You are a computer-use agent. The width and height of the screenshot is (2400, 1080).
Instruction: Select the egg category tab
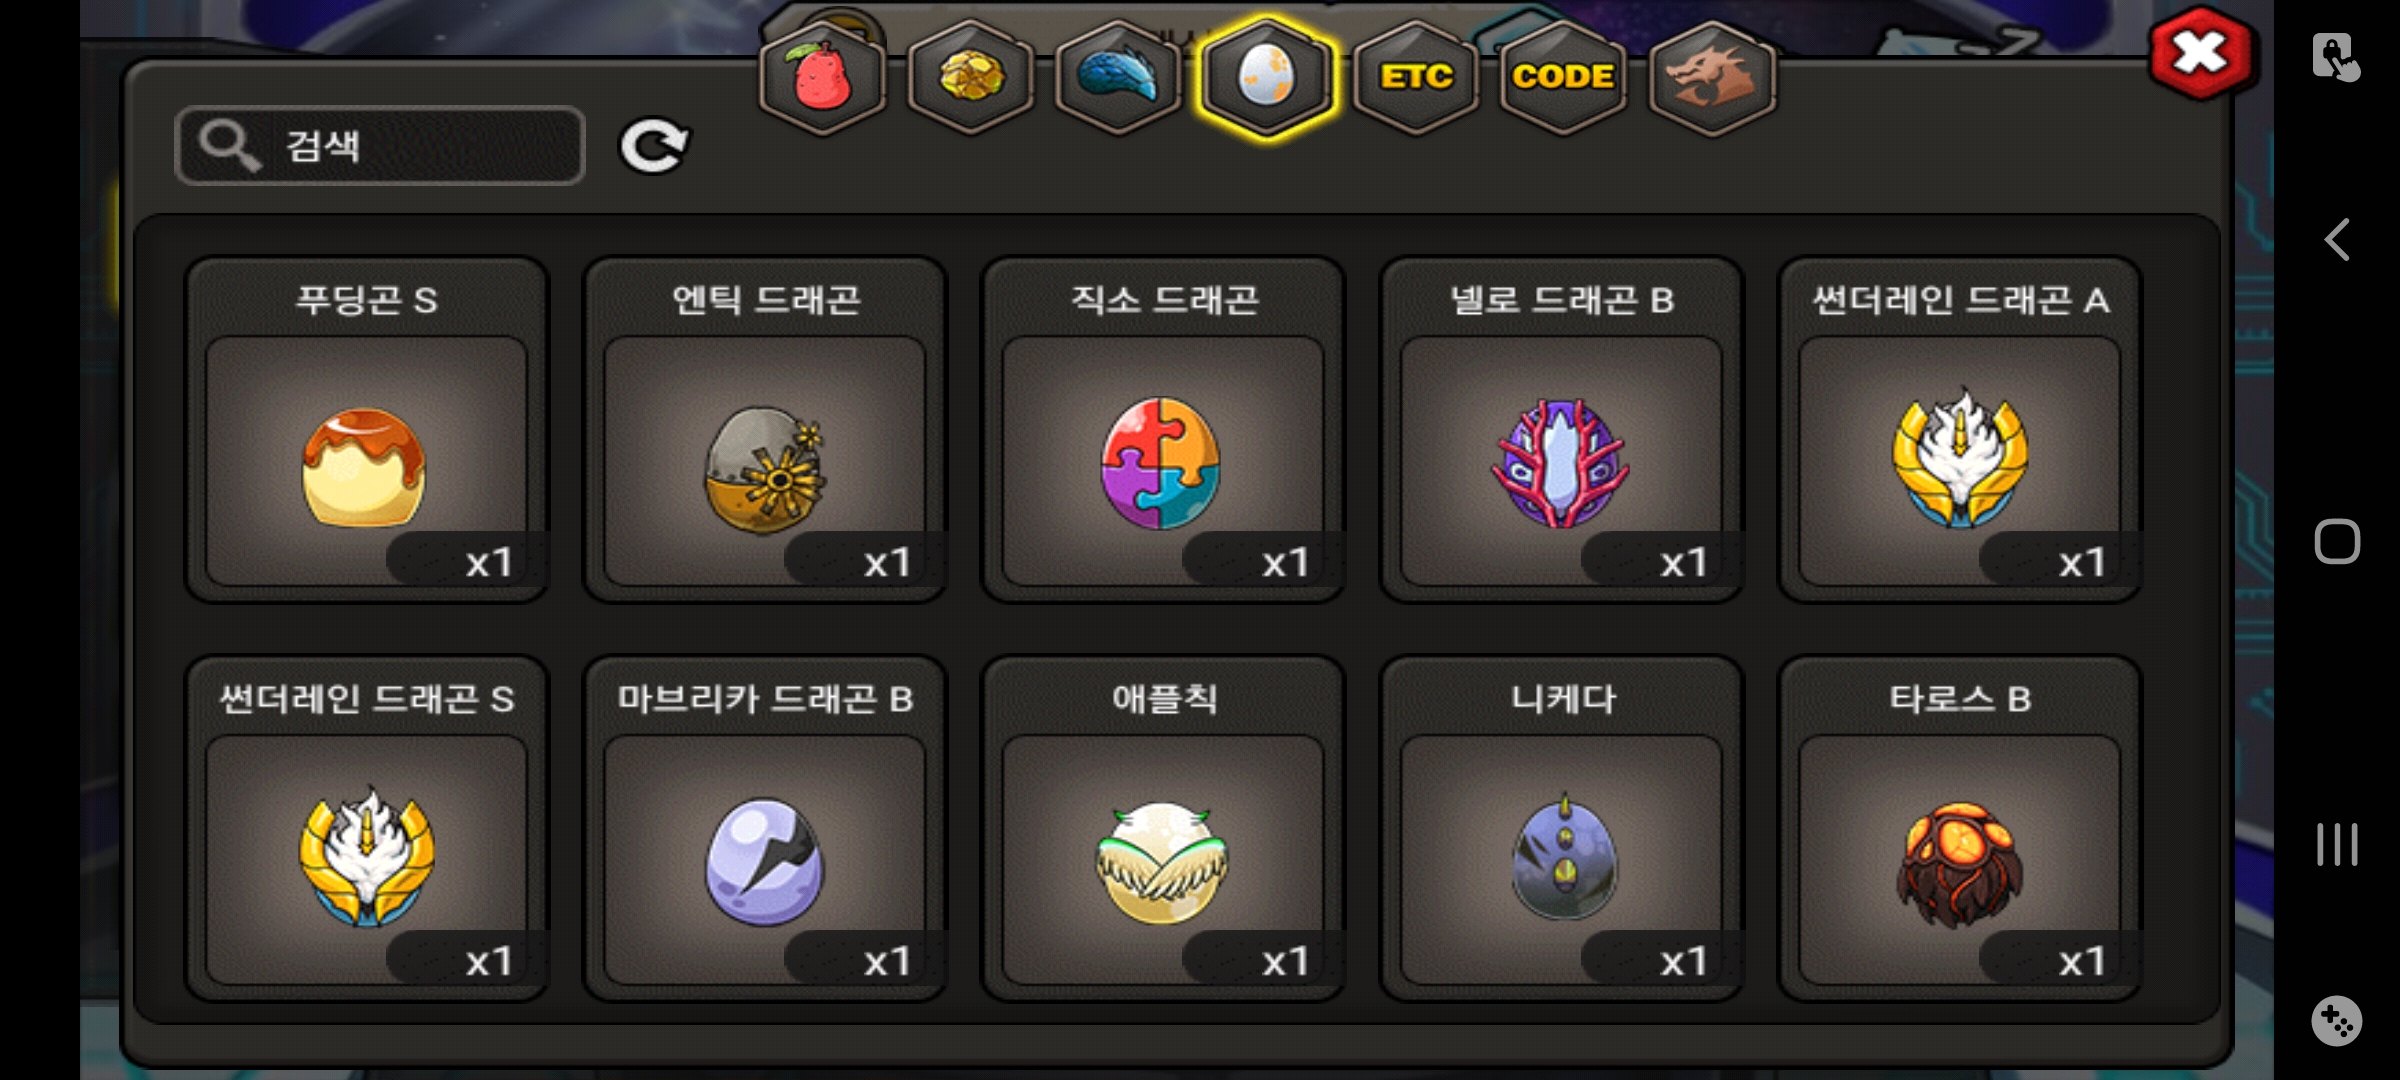click(x=1266, y=77)
